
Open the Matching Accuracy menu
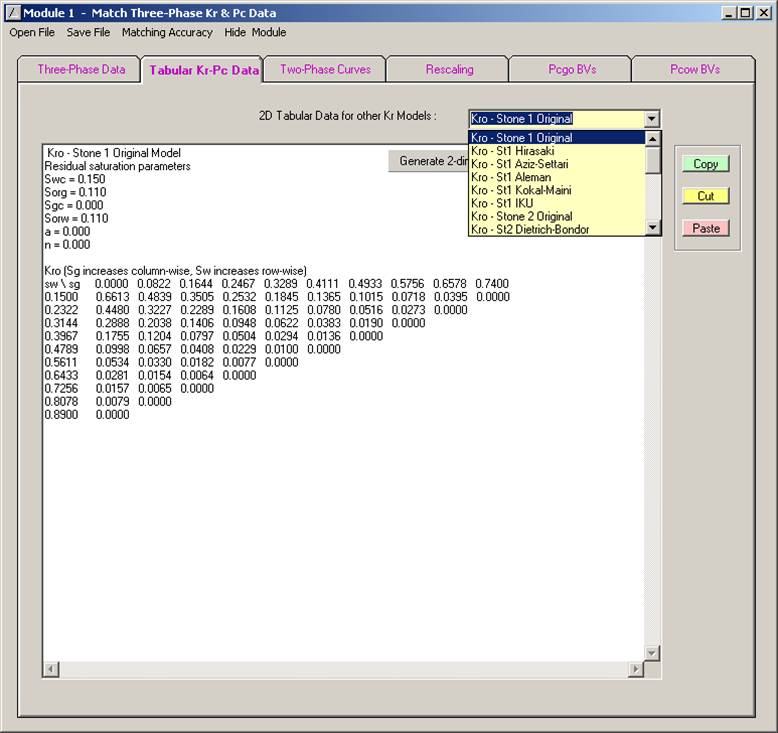click(167, 32)
